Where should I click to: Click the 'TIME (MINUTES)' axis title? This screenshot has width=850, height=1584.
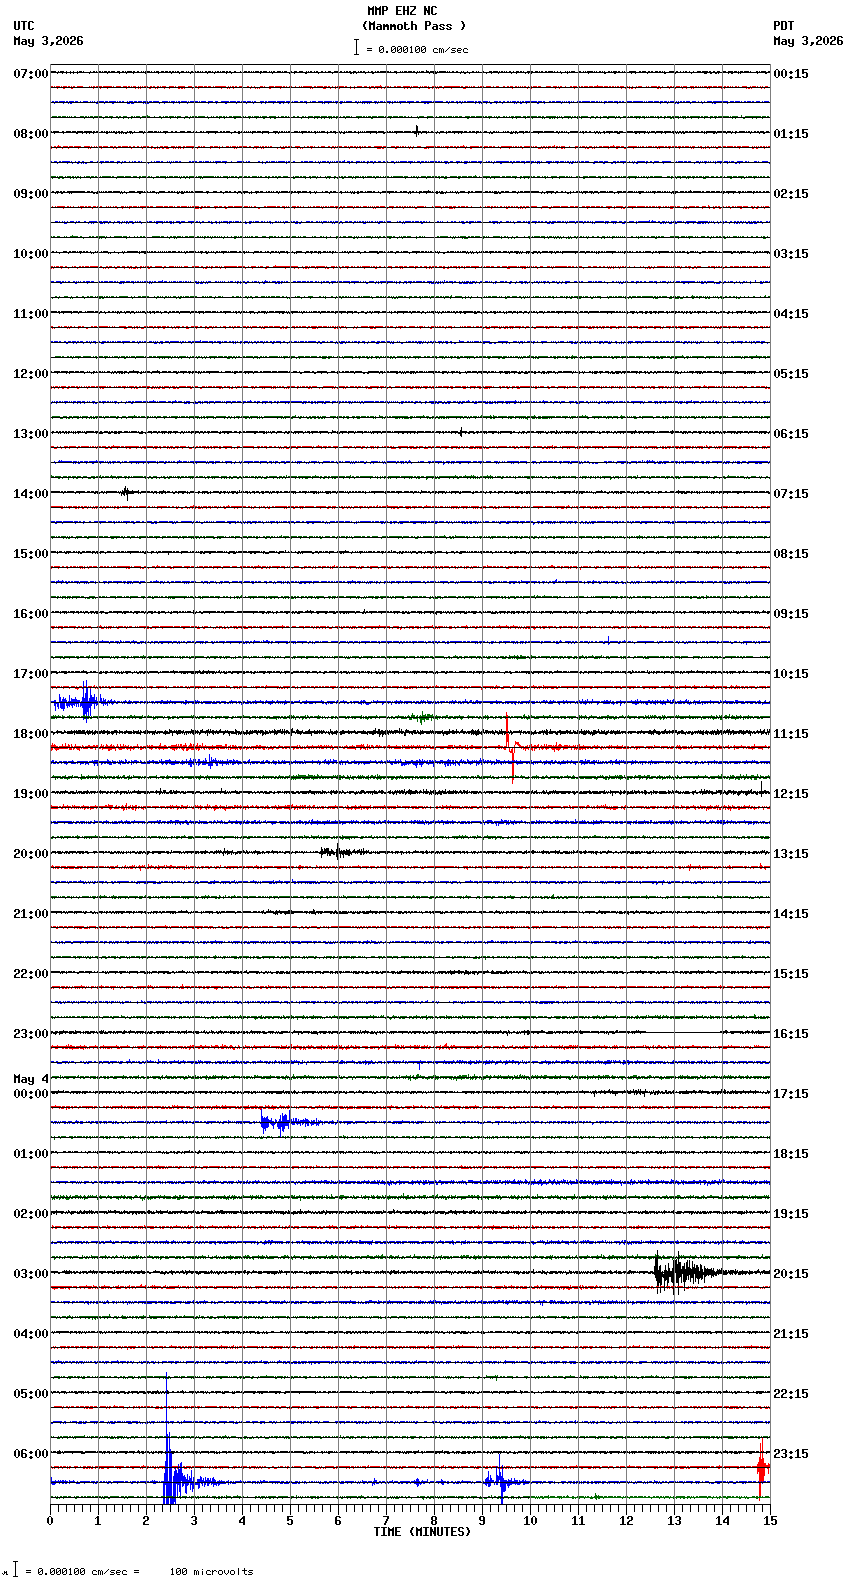[x=422, y=1532]
